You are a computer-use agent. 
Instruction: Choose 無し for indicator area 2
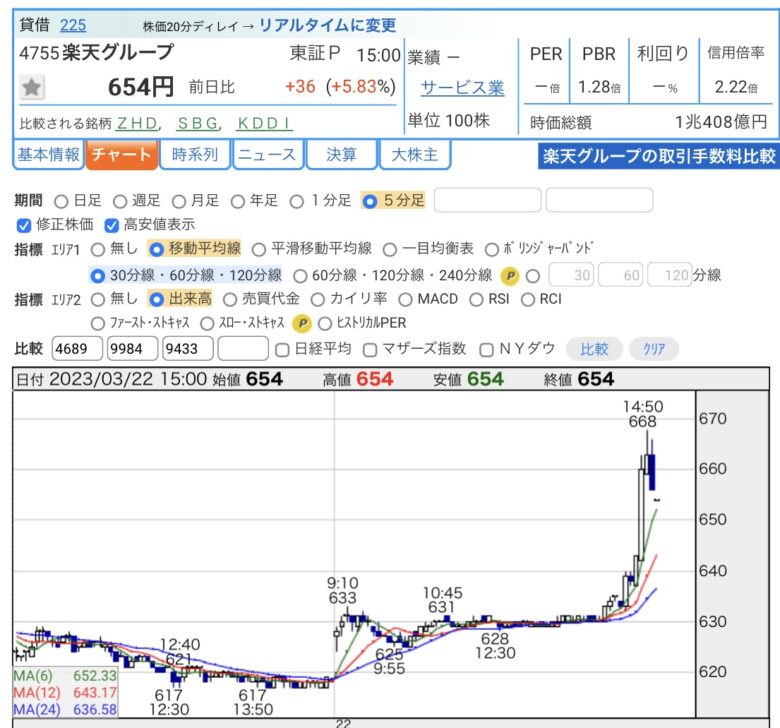(x=98, y=300)
